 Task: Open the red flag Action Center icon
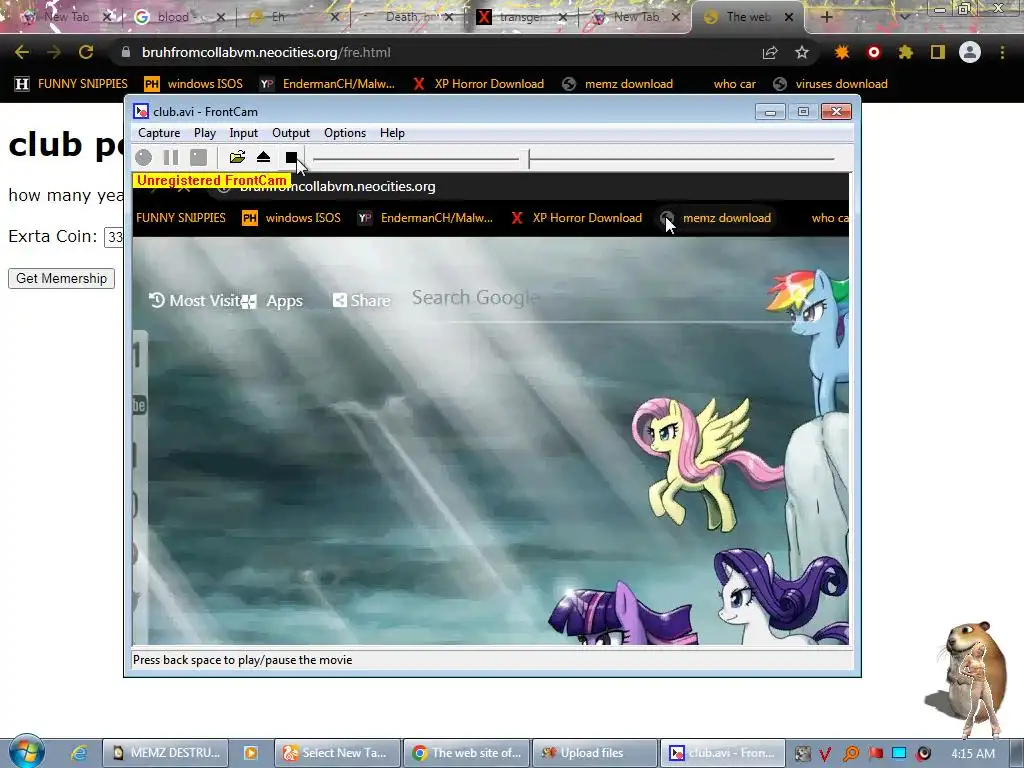[875, 754]
